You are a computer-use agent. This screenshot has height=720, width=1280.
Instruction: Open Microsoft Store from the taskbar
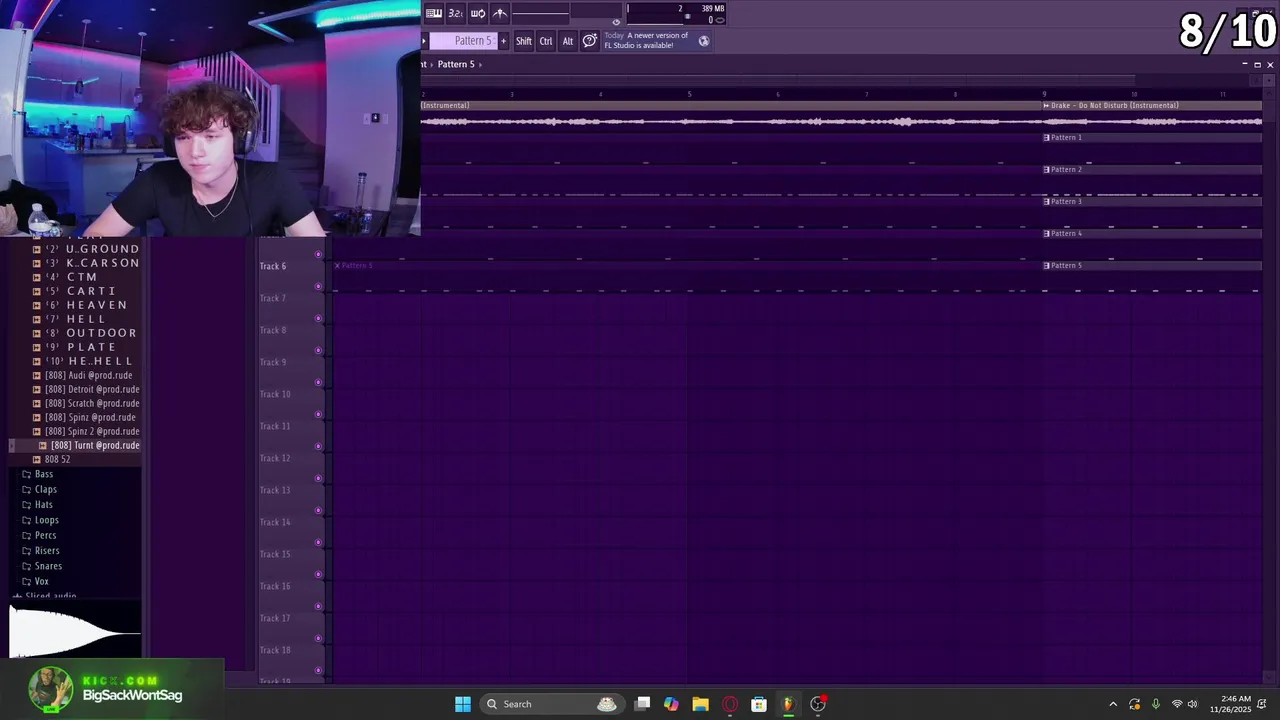[x=759, y=704]
